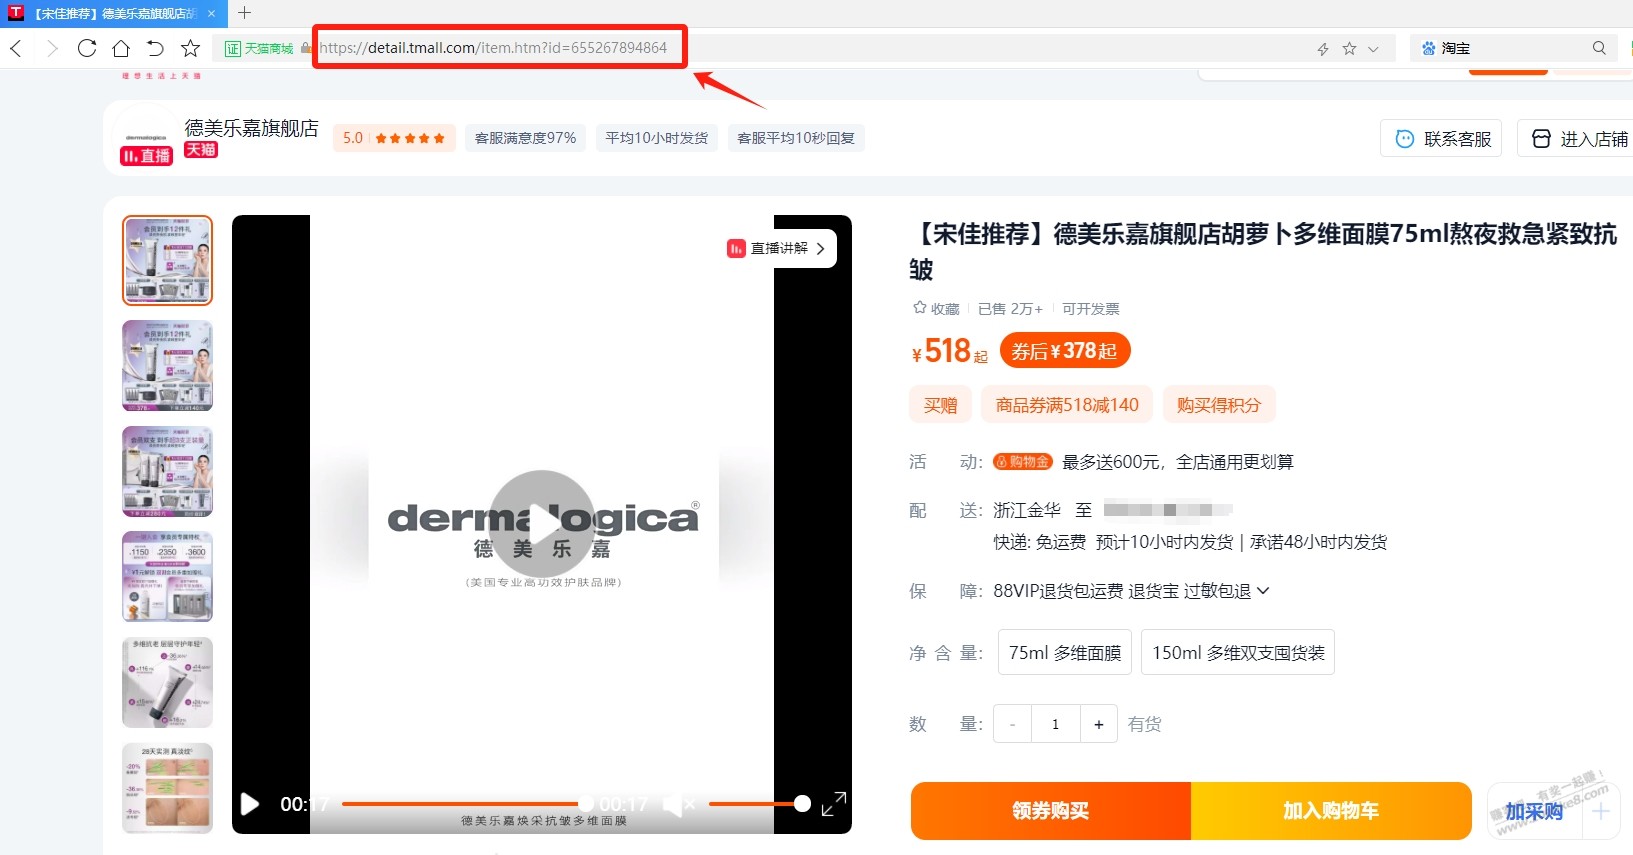The width and height of the screenshot is (1633, 855).
Task: Expand video to fullscreen
Action: [833, 804]
